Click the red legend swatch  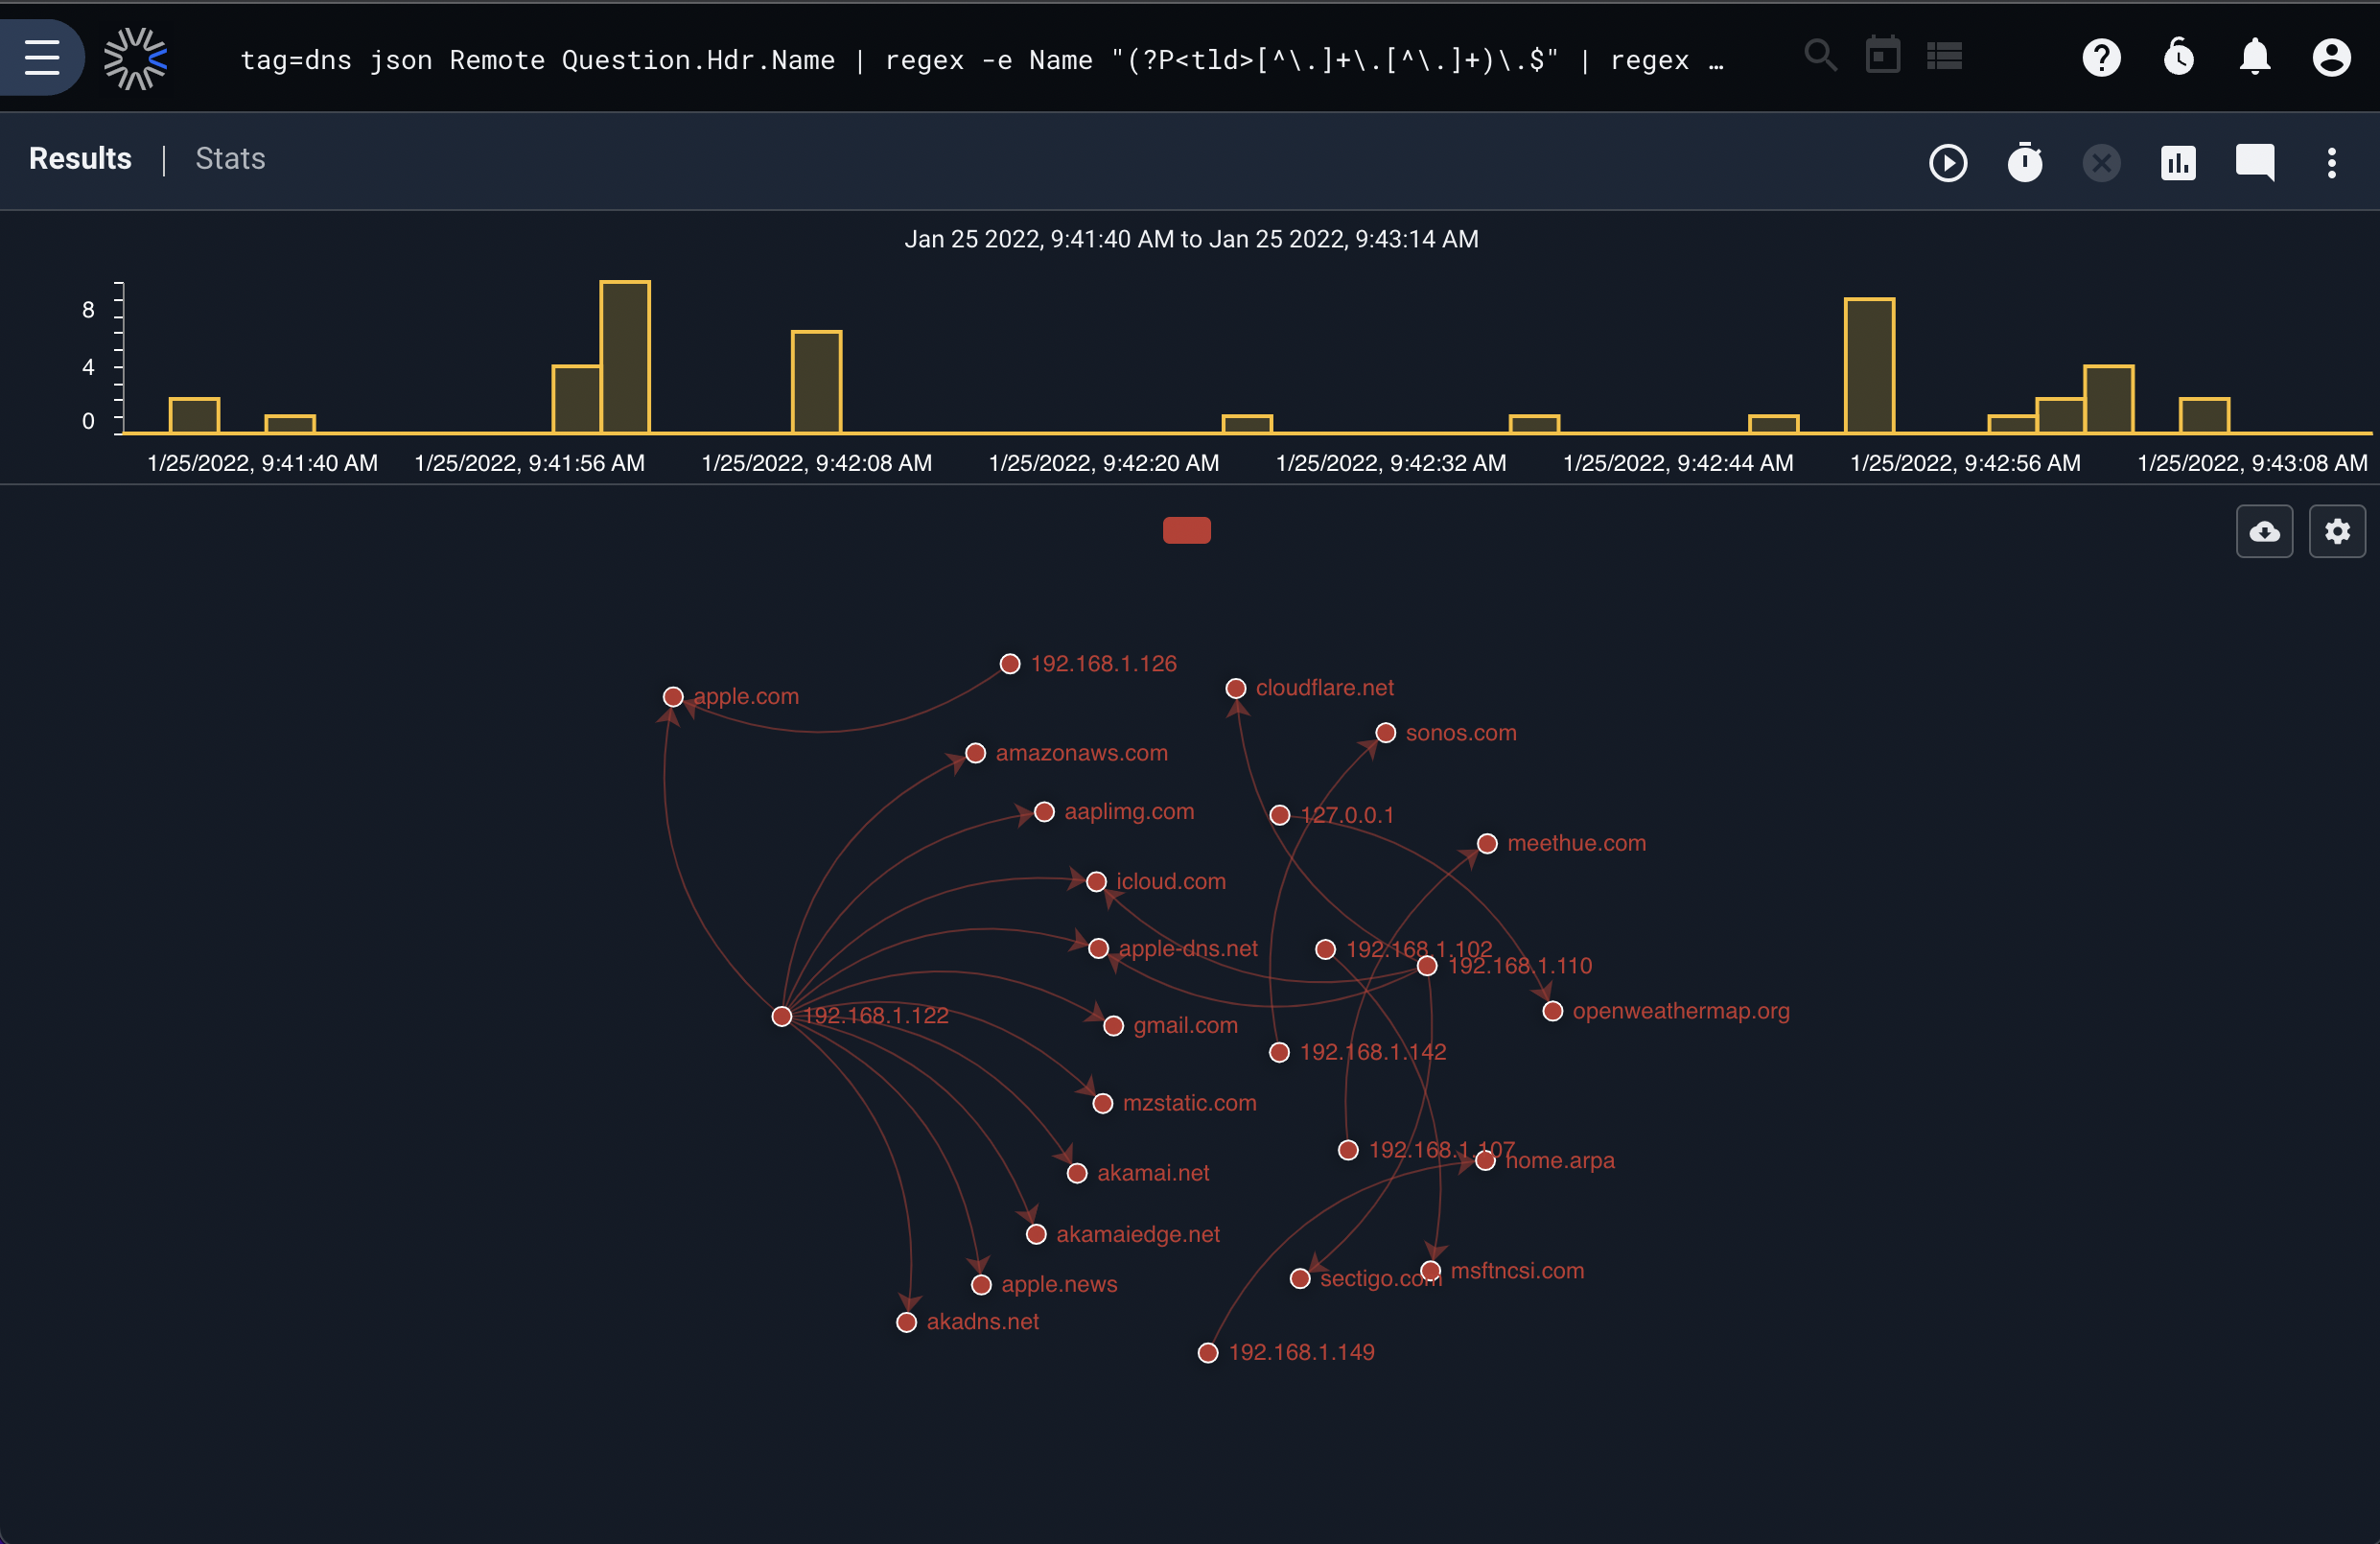coord(1186,530)
